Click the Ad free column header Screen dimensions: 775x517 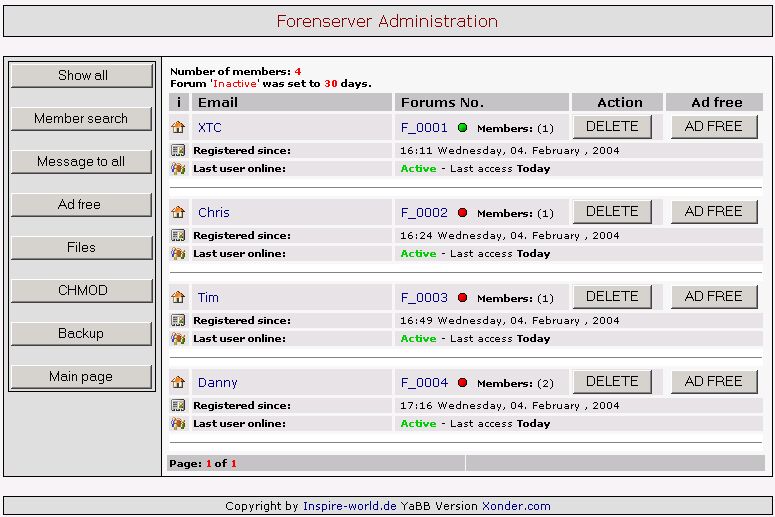tap(715, 102)
